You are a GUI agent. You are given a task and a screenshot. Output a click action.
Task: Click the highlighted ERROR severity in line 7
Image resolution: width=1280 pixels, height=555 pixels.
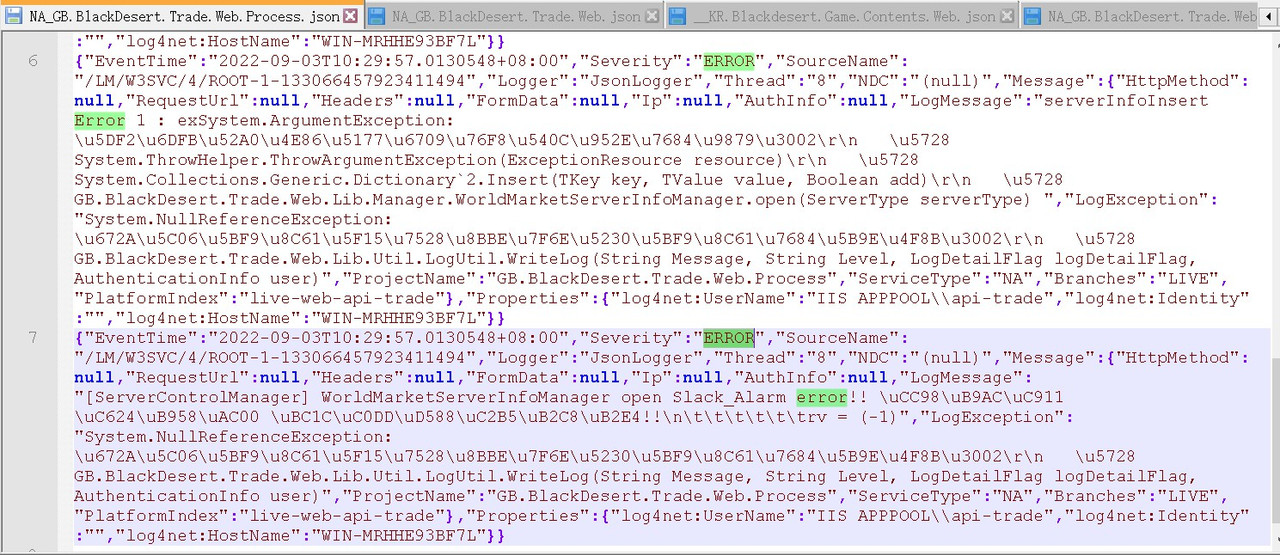click(729, 338)
